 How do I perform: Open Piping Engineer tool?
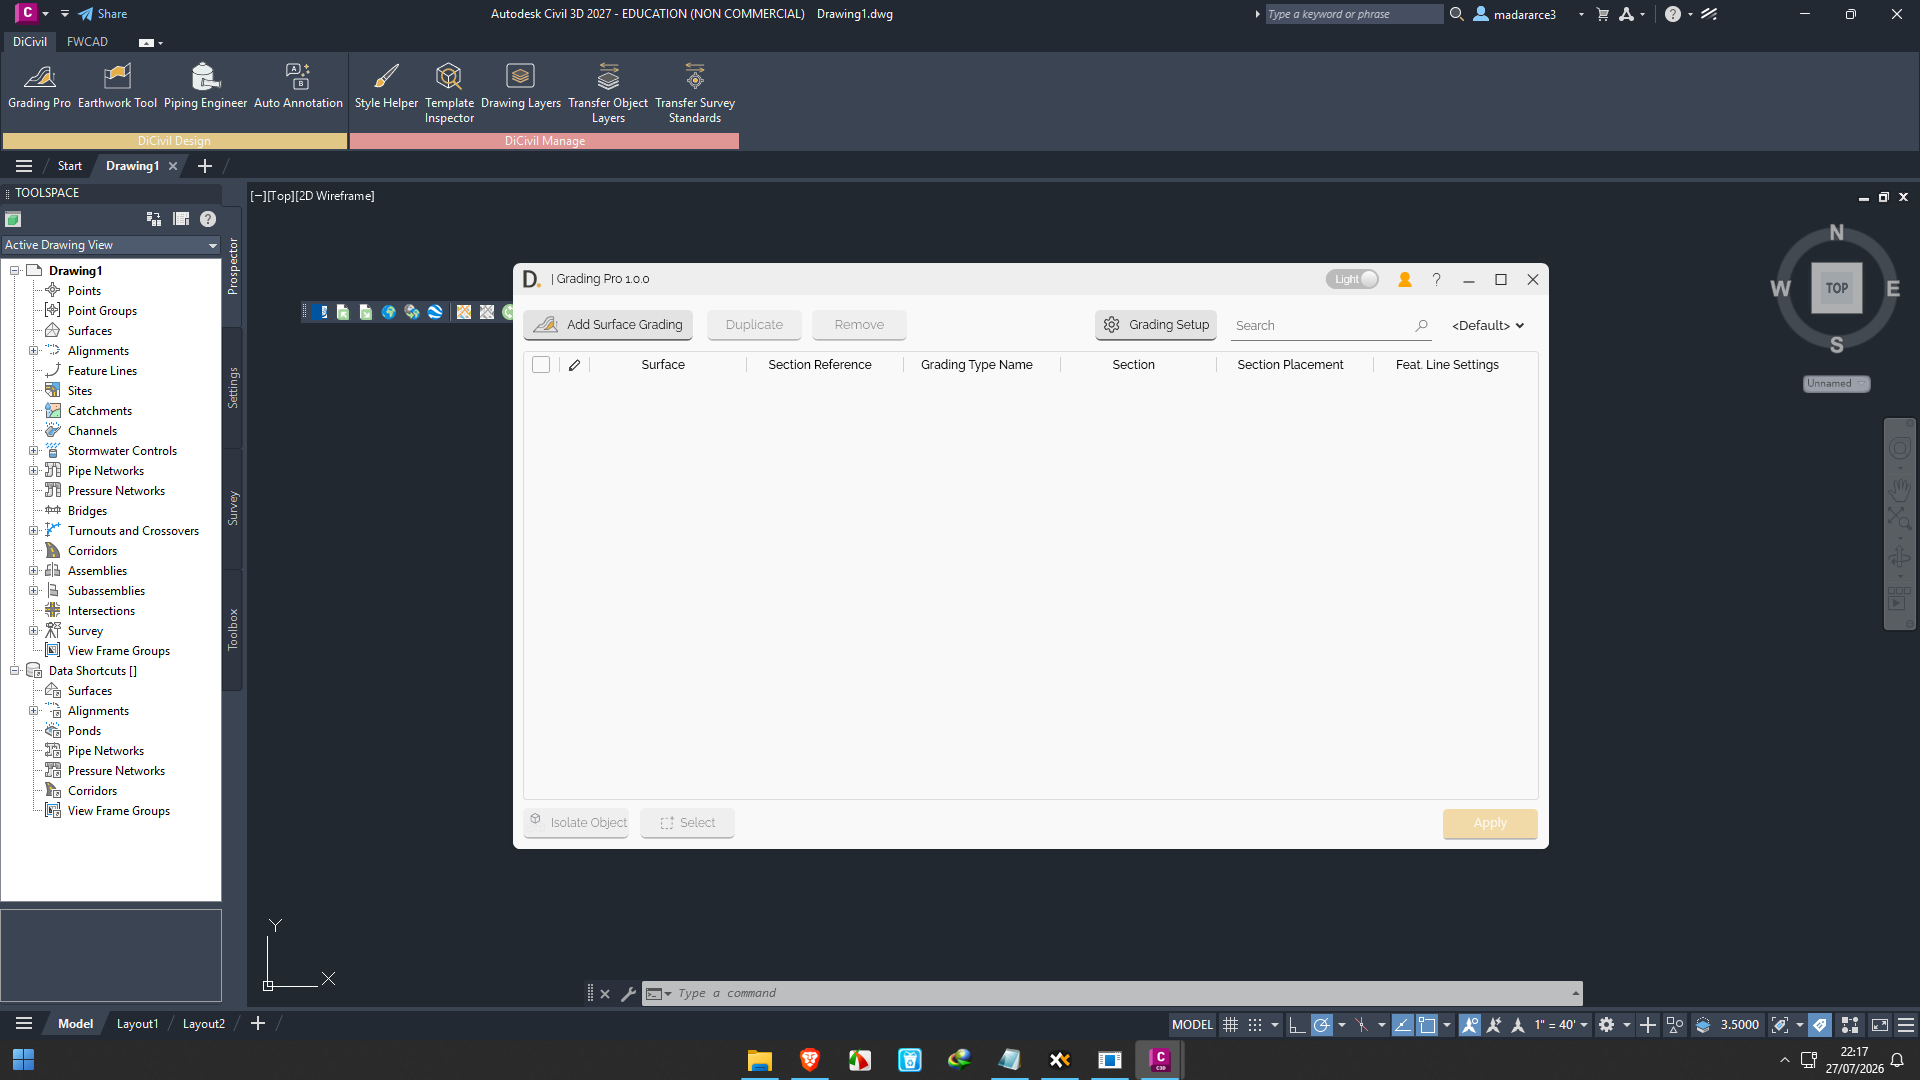(x=205, y=86)
